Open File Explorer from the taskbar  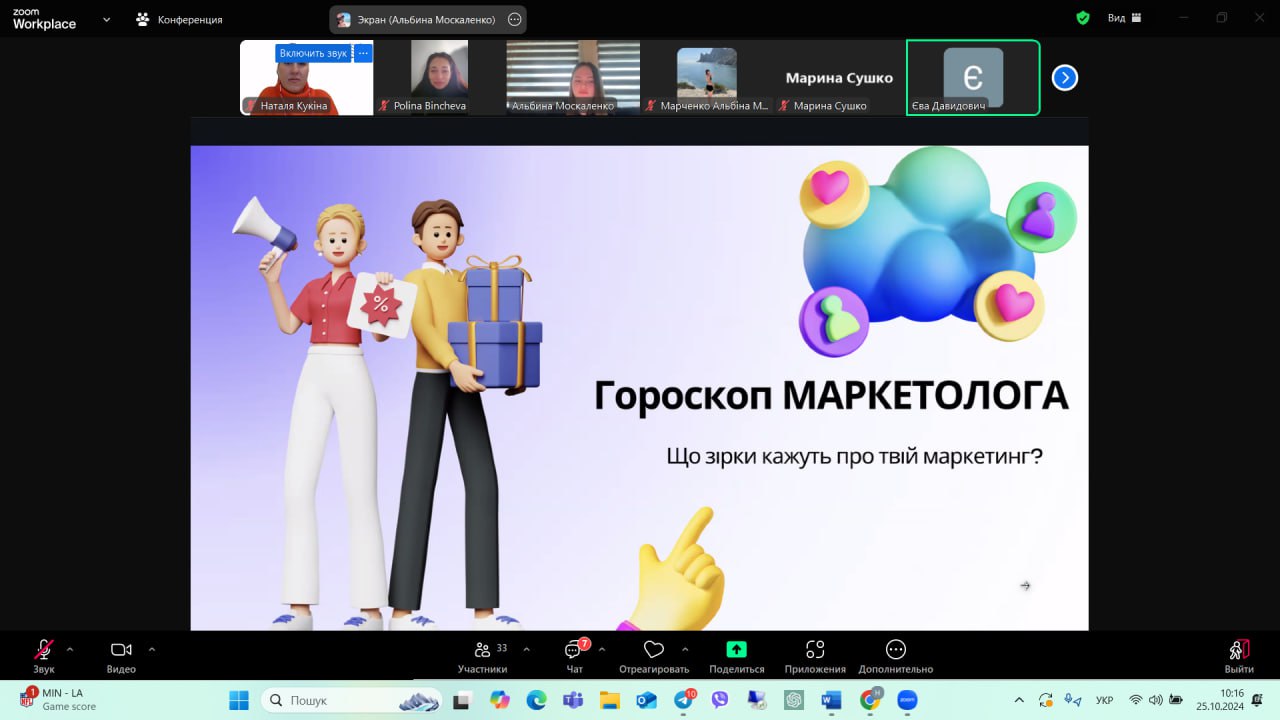610,700
